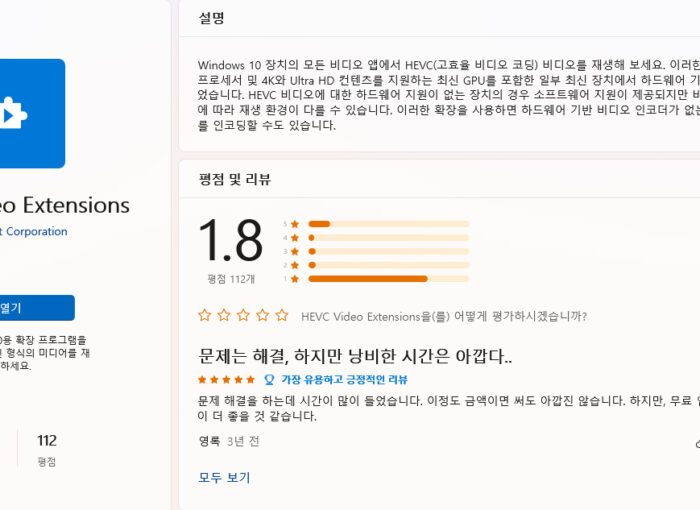The height and width of the screenshot is (510, 700).
Task: Click the helpful review badge icon
Action: pos(269,380)
